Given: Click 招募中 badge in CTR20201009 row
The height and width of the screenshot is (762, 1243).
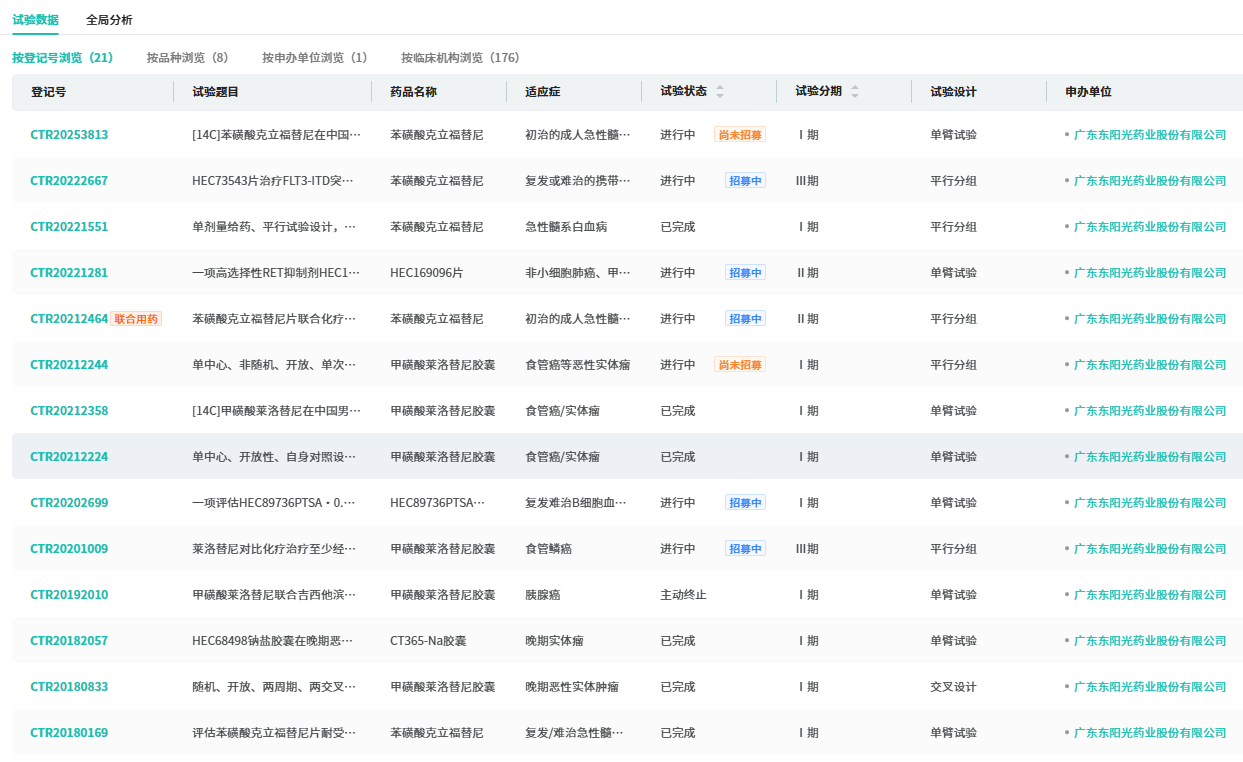Looking at the screenshot, I should [745, 549].
